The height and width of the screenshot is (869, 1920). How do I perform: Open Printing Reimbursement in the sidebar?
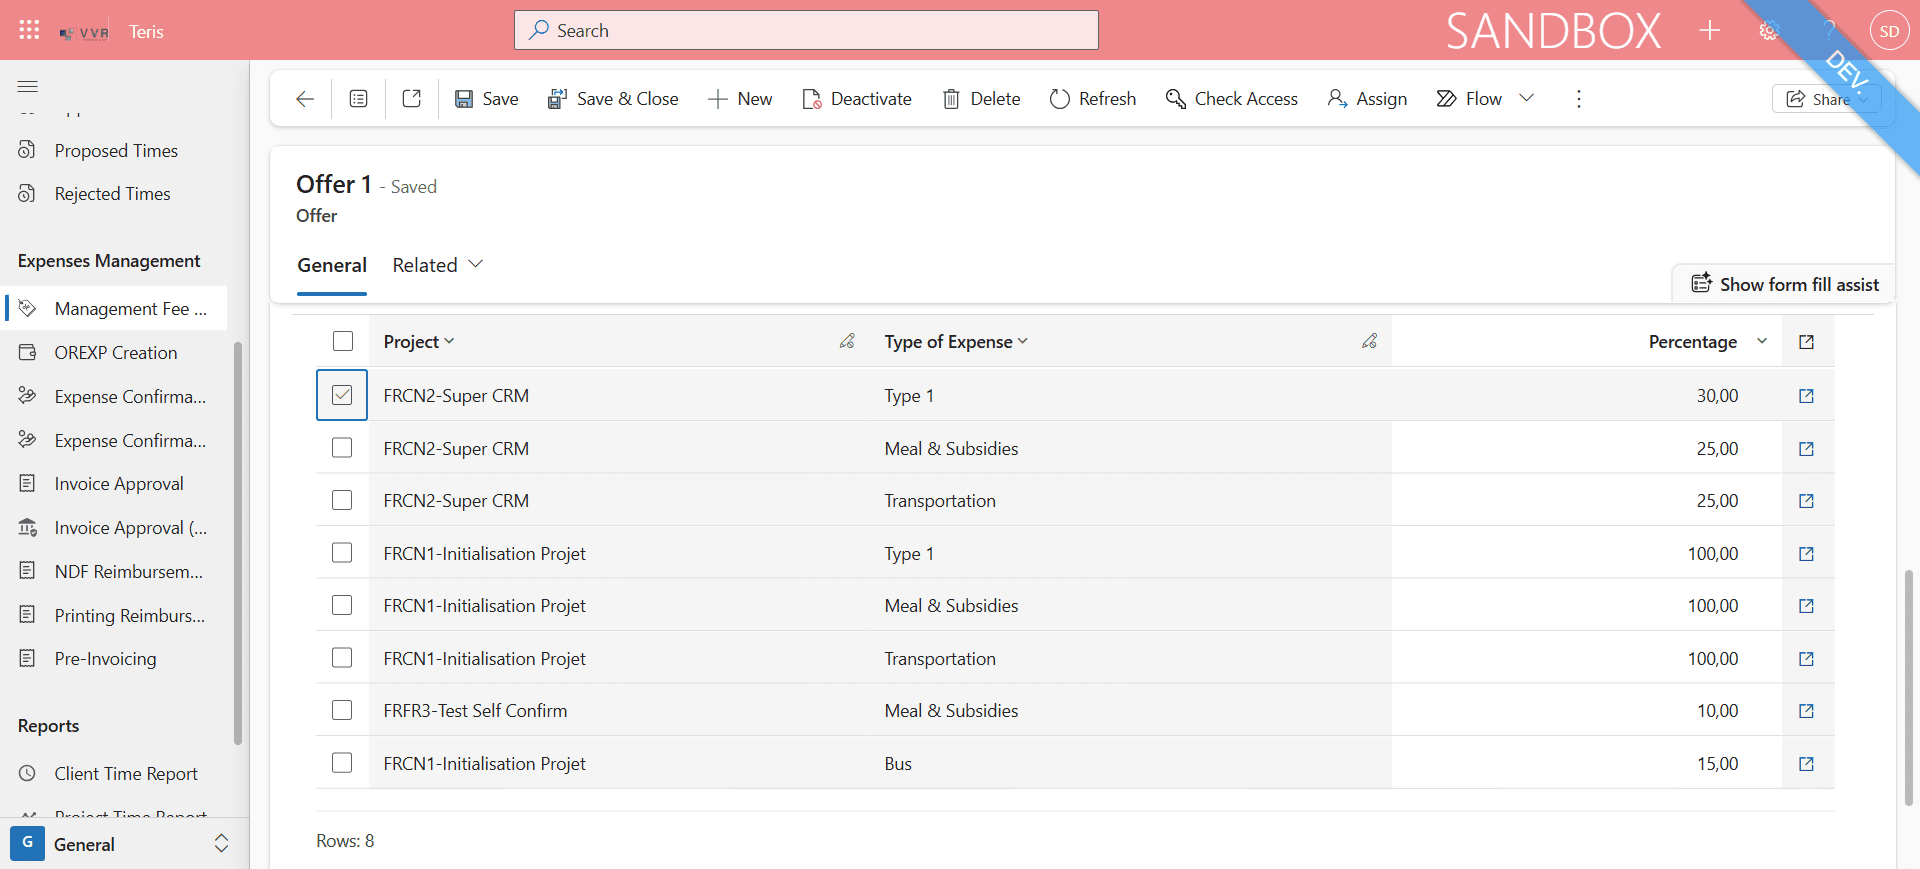coord(129,616)
